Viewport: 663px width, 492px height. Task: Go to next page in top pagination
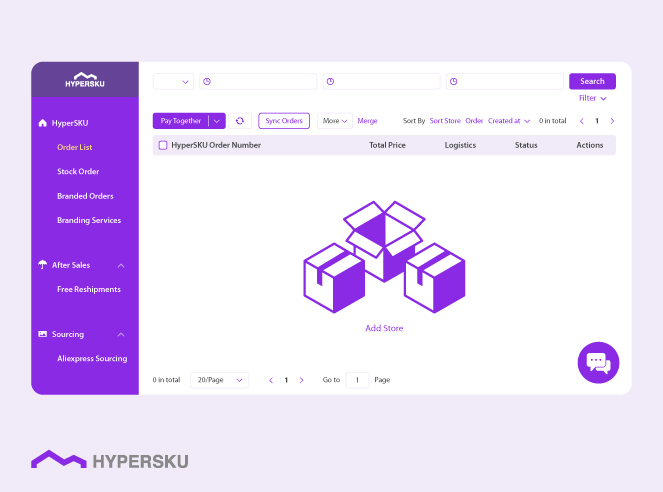coord(612,121)
